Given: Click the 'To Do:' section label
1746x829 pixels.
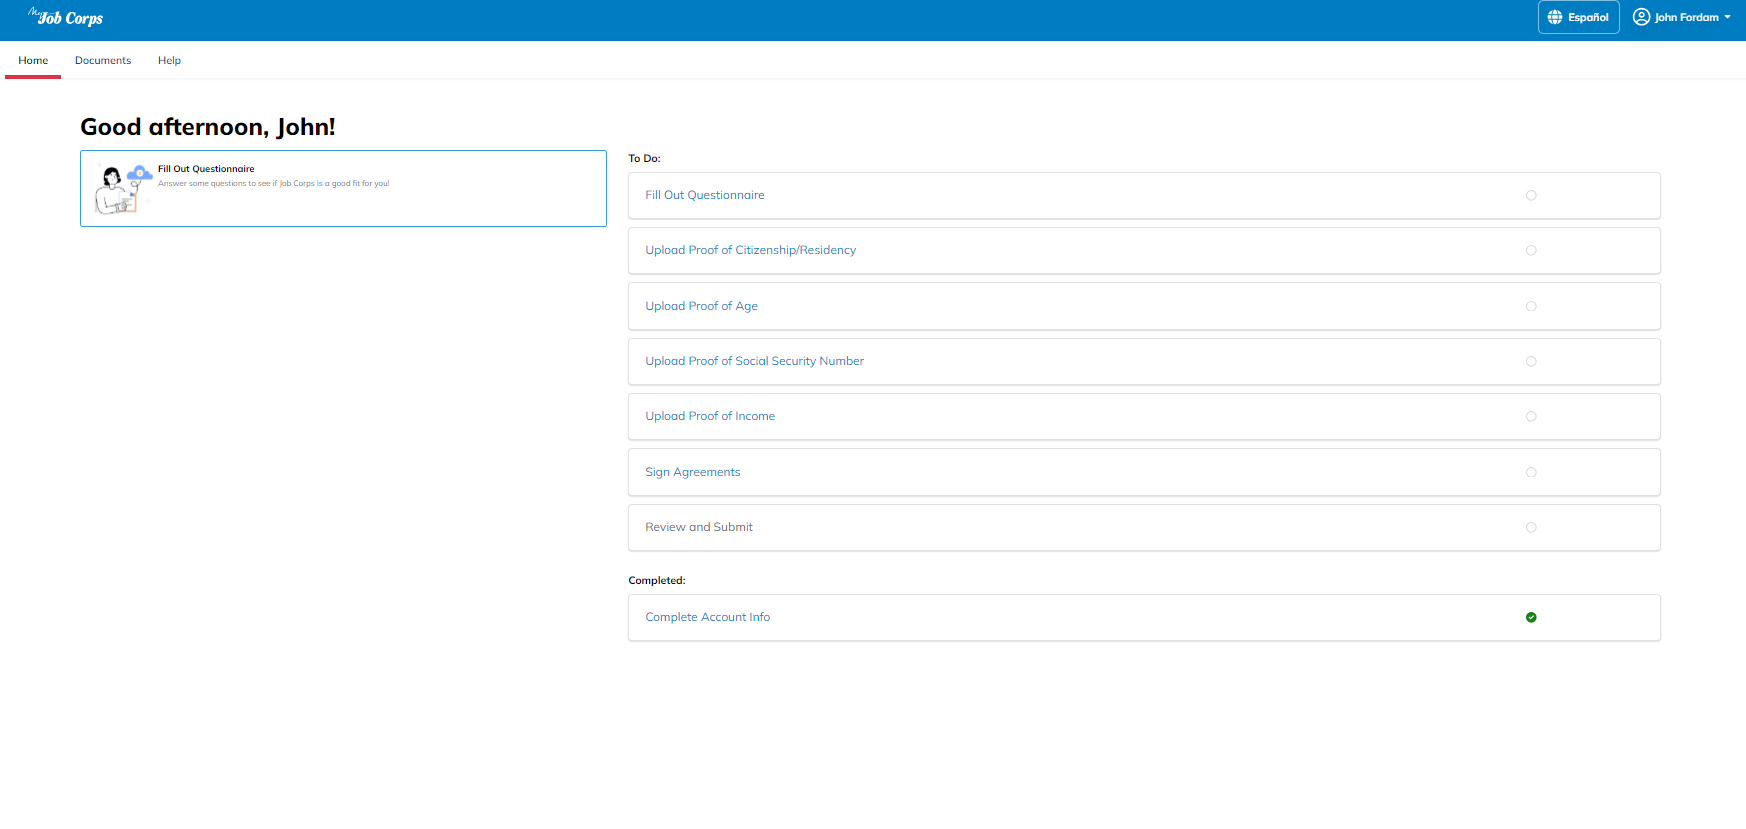Looking at the screenshot, I should tap(644, 159).
